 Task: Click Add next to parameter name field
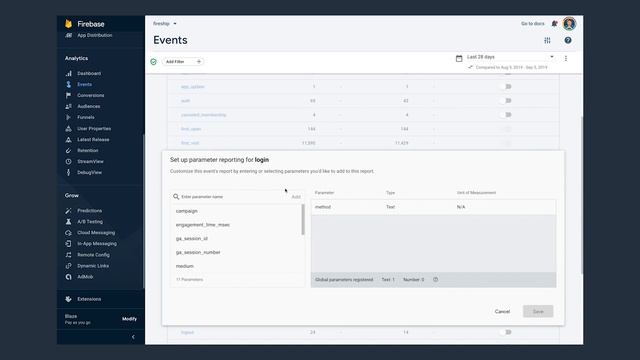click(296, 197)
